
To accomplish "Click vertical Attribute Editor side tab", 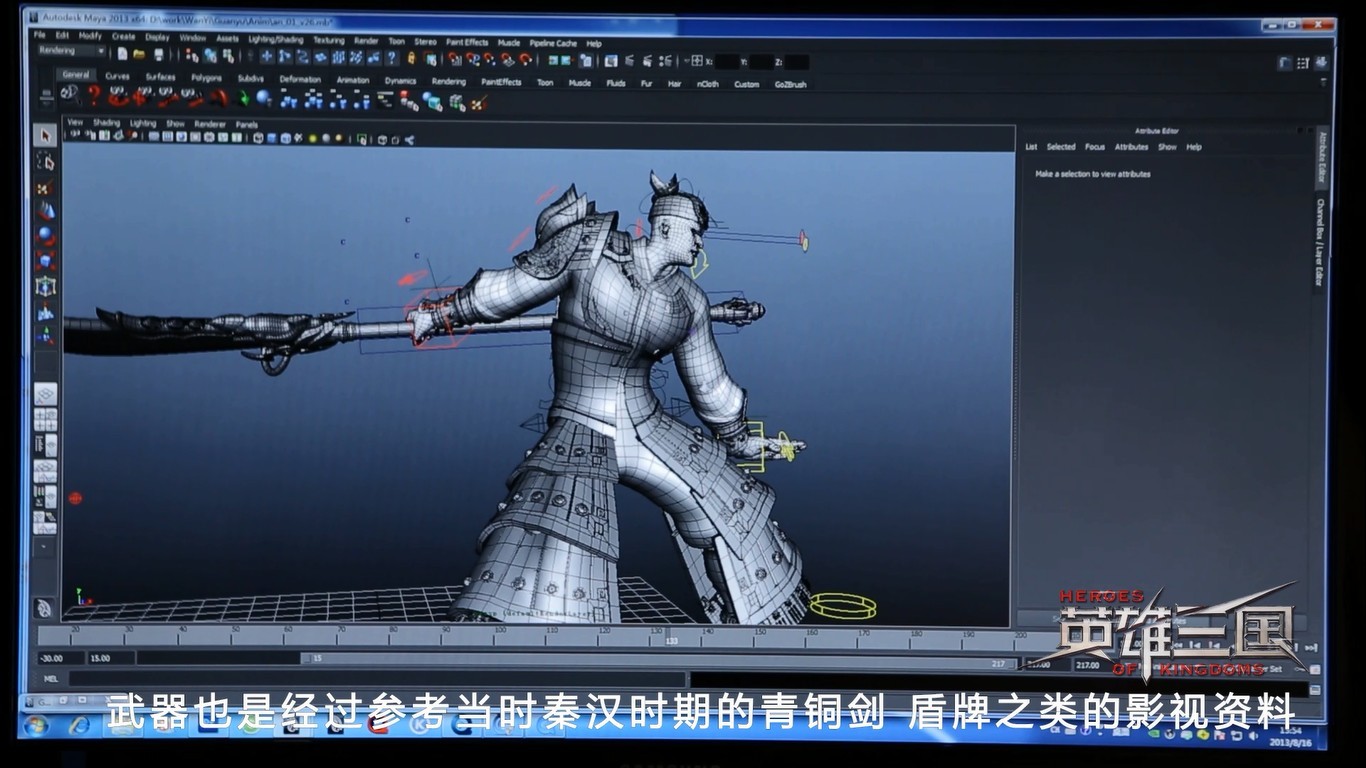I will coord(1321,158).
